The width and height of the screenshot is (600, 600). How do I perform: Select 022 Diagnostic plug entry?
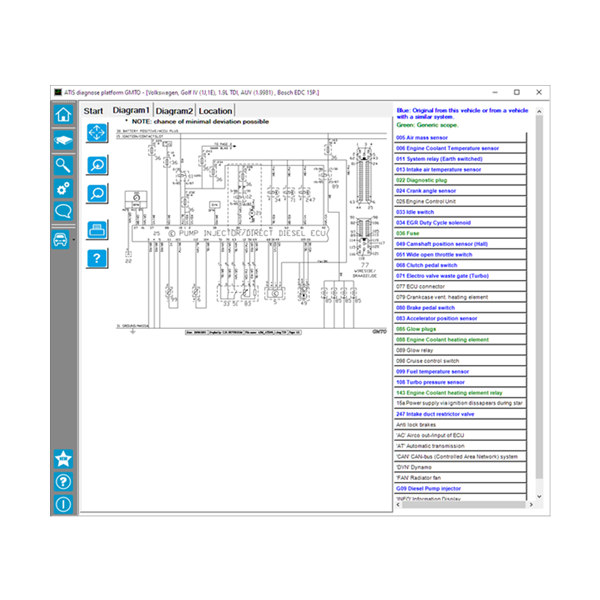click(x=460, y=180)
